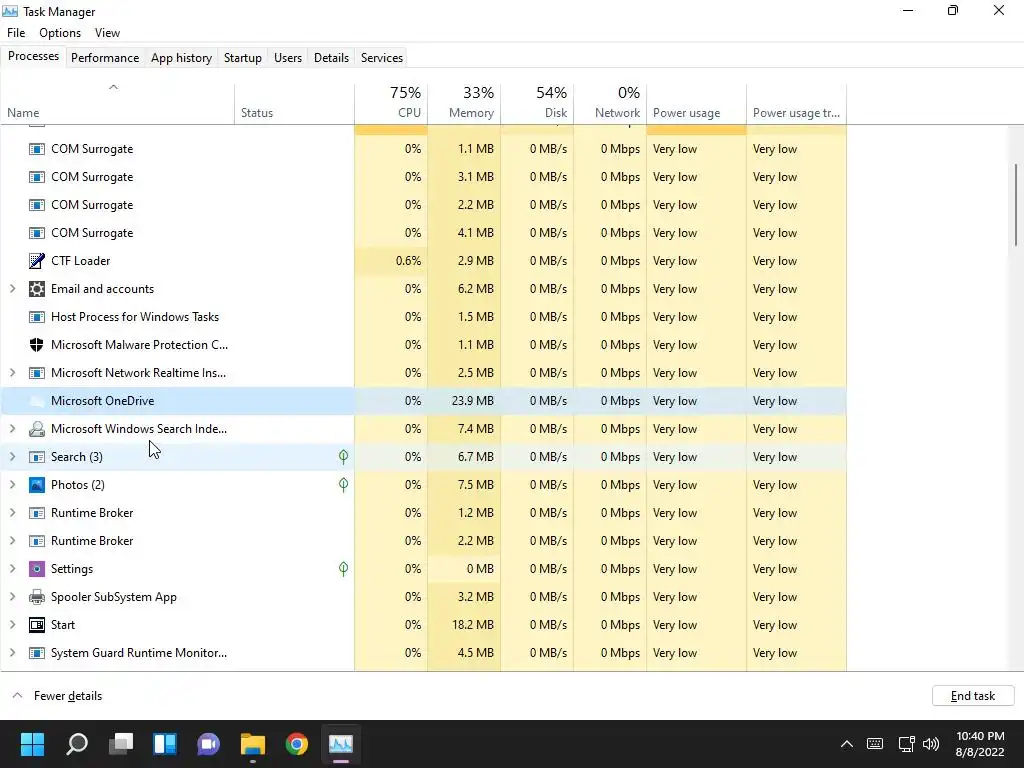This screenshot has width=1024, height=768.
Task: Expand the Start process
Action: tap(12, 625)
